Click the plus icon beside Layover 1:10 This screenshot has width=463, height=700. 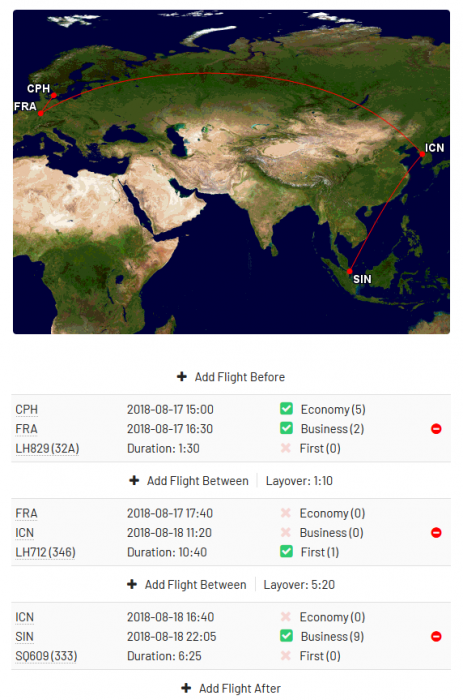click(x=134, y=480)
